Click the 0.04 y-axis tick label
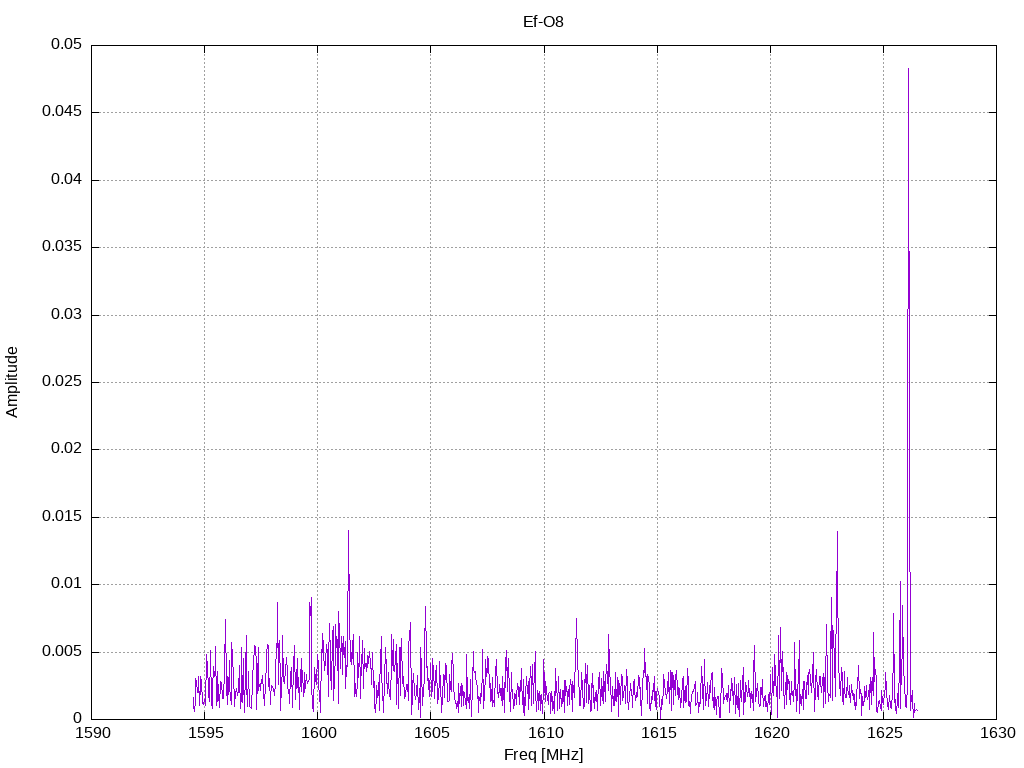 click(67, 180)
